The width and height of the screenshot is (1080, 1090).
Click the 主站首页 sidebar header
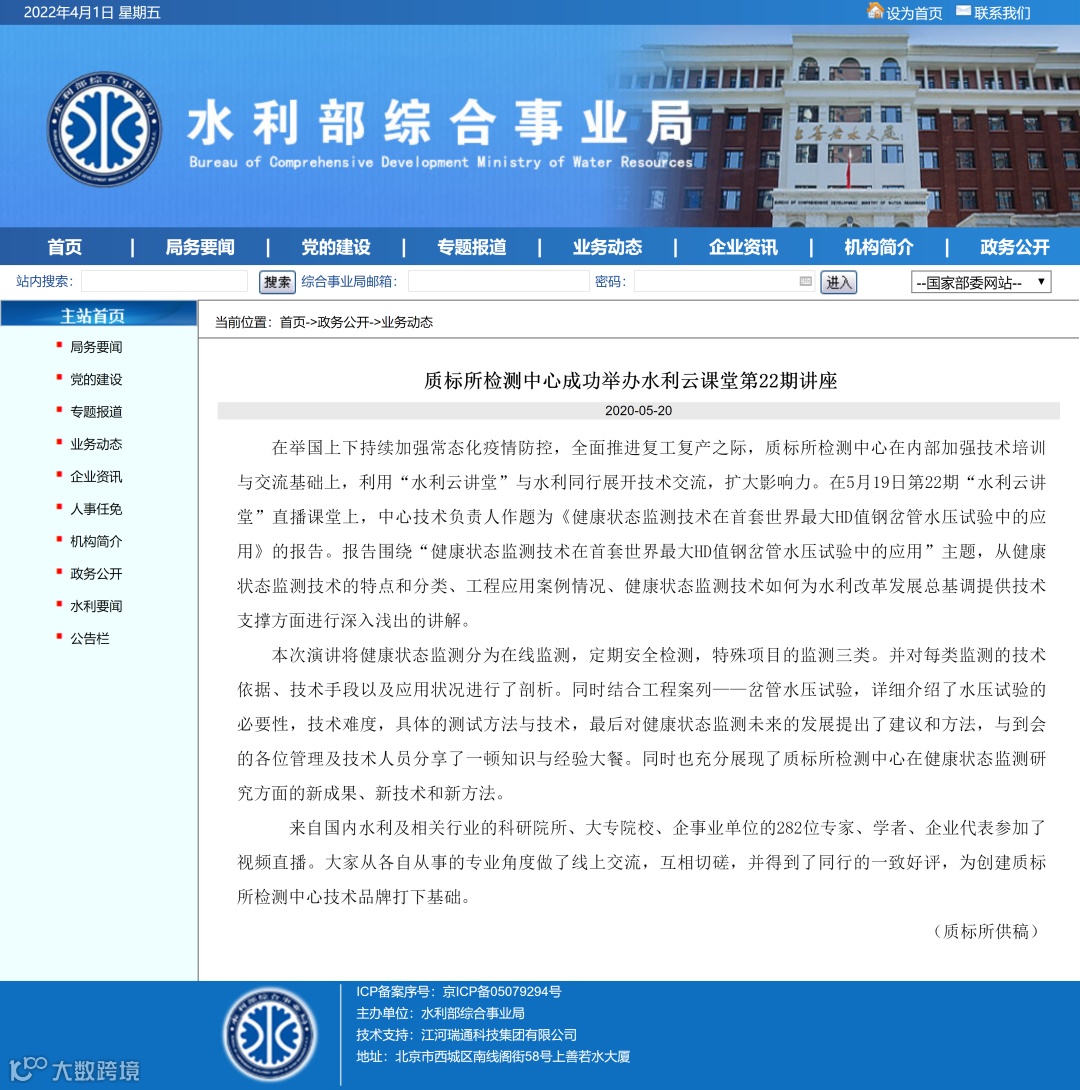(98, 315)
